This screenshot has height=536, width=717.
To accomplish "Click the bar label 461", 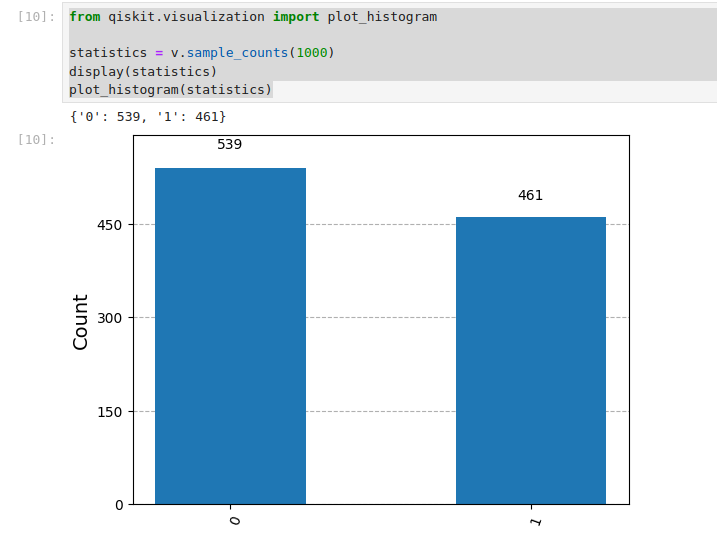I will [530, 195].
